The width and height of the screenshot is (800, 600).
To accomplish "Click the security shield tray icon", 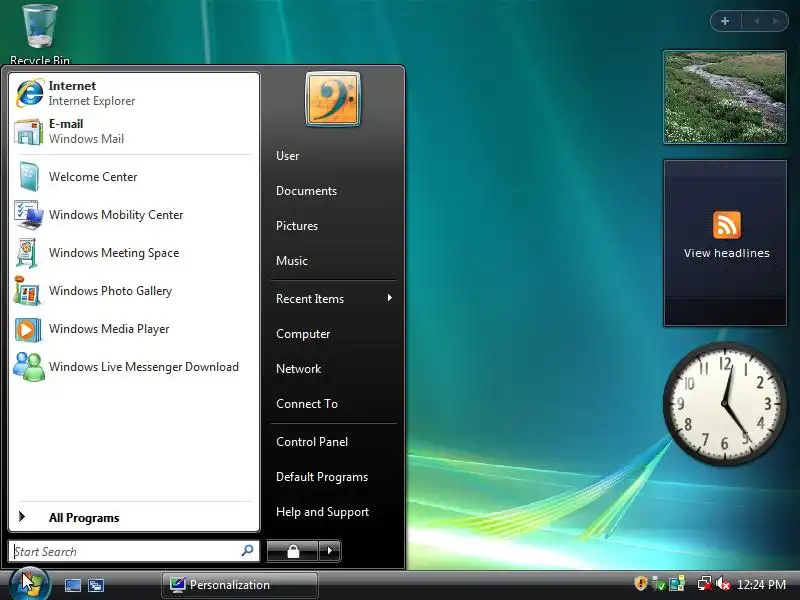I will [641, 583].
